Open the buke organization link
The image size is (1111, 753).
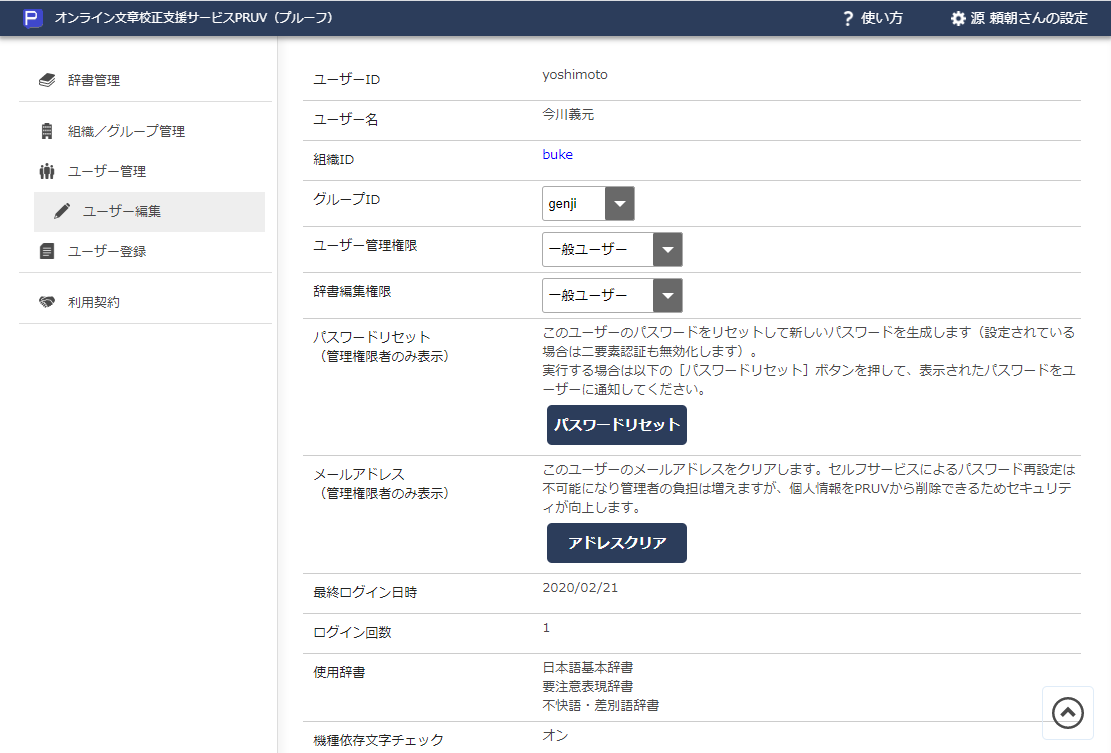pyautogui.click(x=557, y=154)
